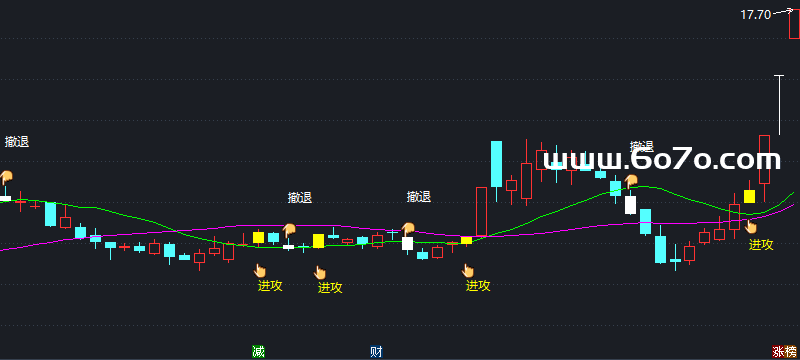
Task: Click the hand icon above the first 进攻
Action: [260, 270]
